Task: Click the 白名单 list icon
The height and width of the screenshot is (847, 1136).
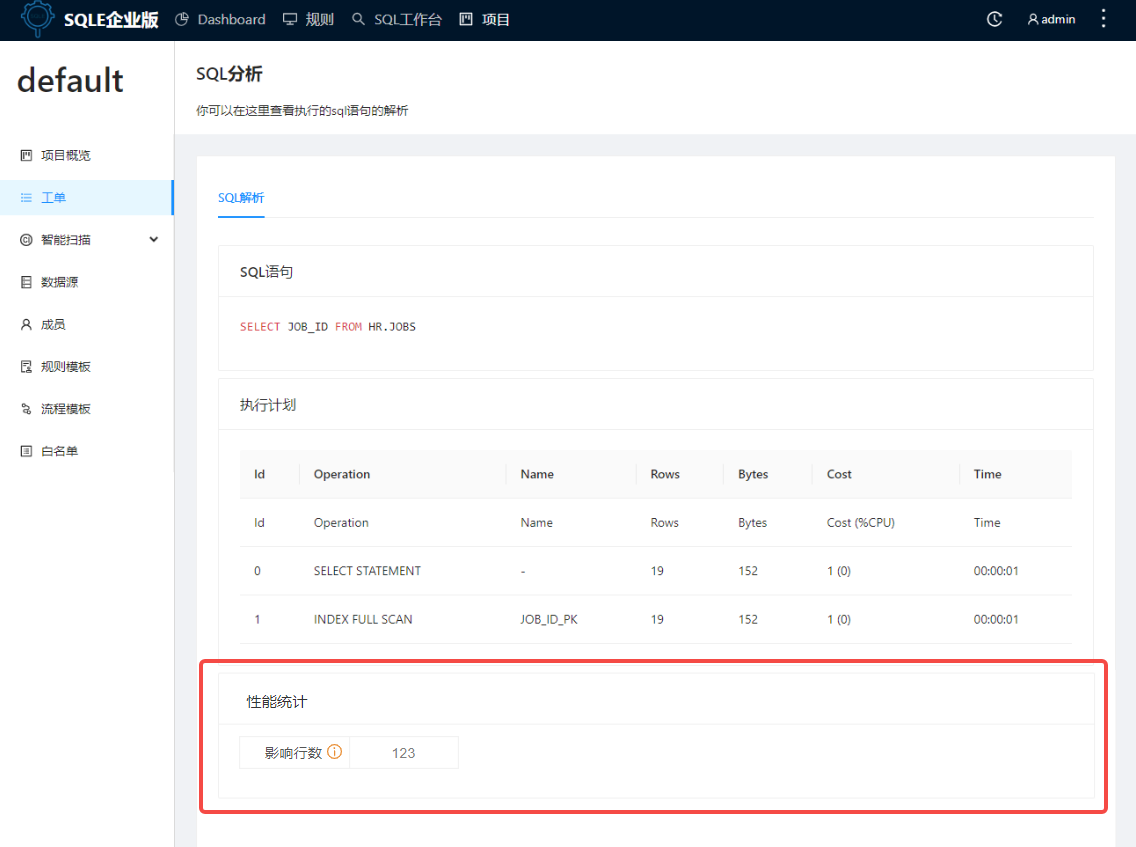Action: tap(26, 451)
